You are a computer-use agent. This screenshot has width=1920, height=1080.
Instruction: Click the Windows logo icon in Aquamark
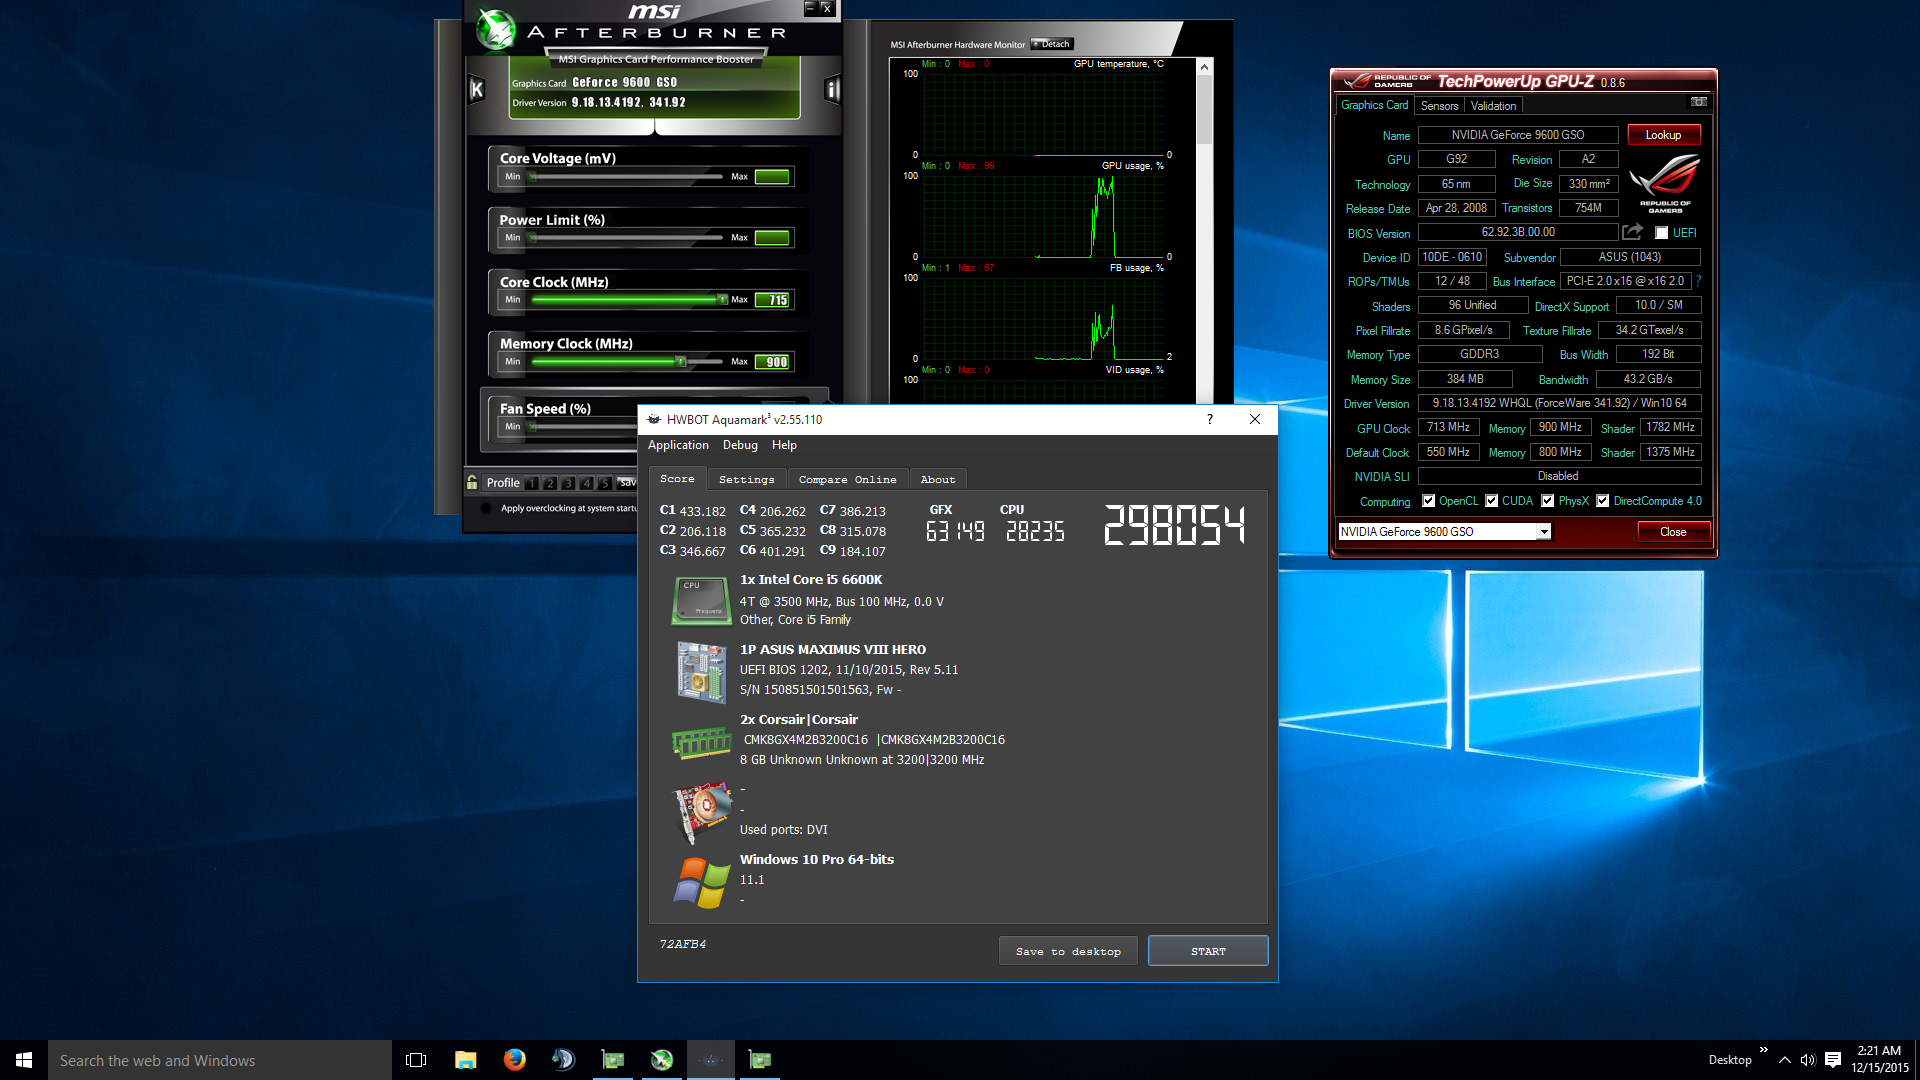point(701,882)
